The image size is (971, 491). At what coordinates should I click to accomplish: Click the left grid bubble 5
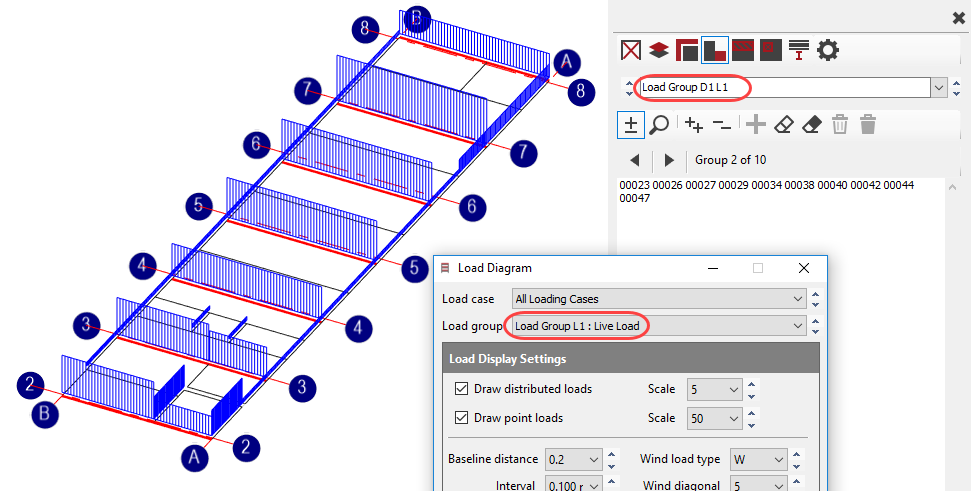click(x=199, y=206)
